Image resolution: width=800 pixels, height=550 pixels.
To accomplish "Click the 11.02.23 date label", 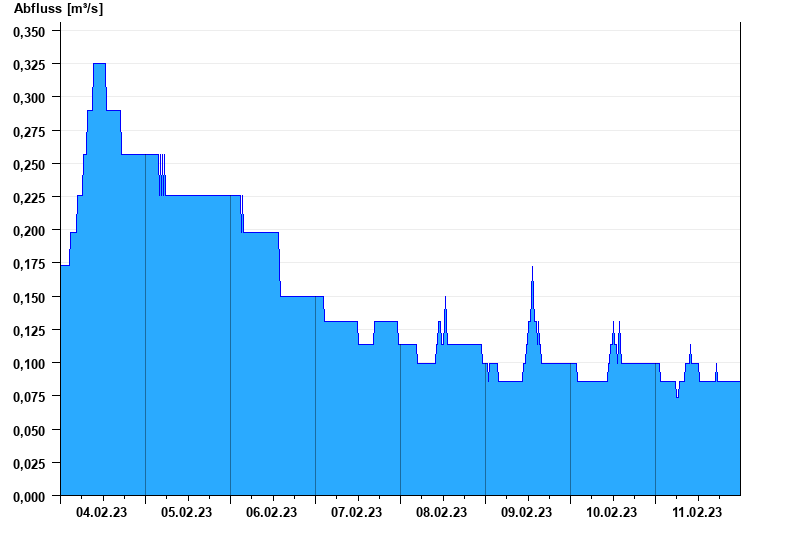I will pos(697,512).
